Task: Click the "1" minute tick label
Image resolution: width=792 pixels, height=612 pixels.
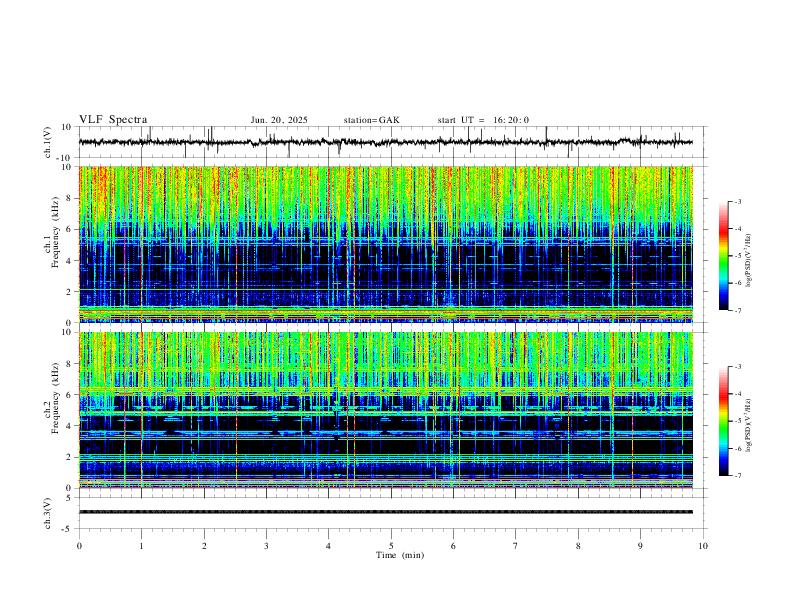Action: click(x=141, y=546)
